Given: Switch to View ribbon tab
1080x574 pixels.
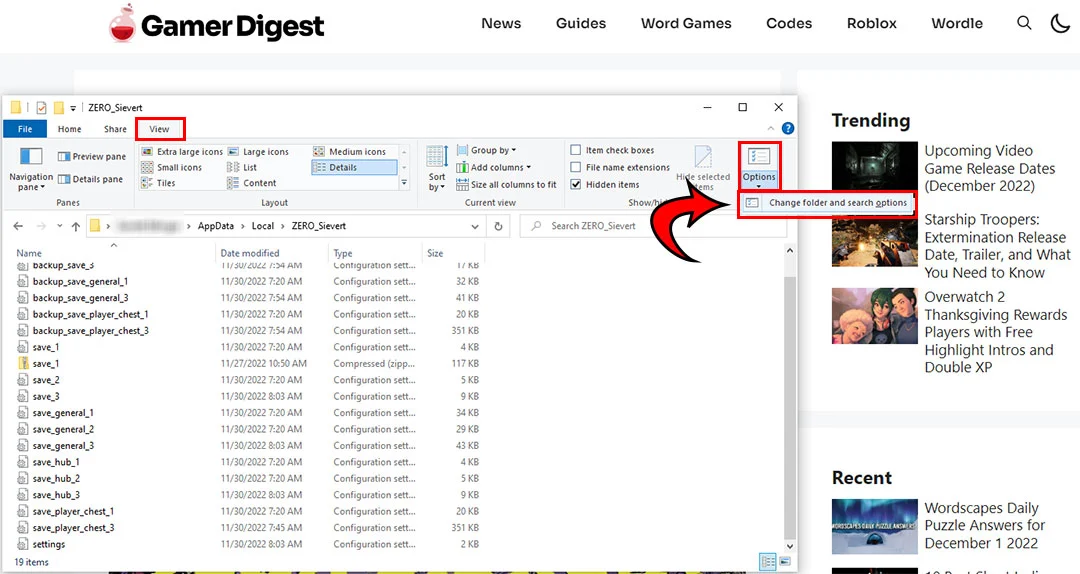Looking at the screenshot, I should [159, 129].
